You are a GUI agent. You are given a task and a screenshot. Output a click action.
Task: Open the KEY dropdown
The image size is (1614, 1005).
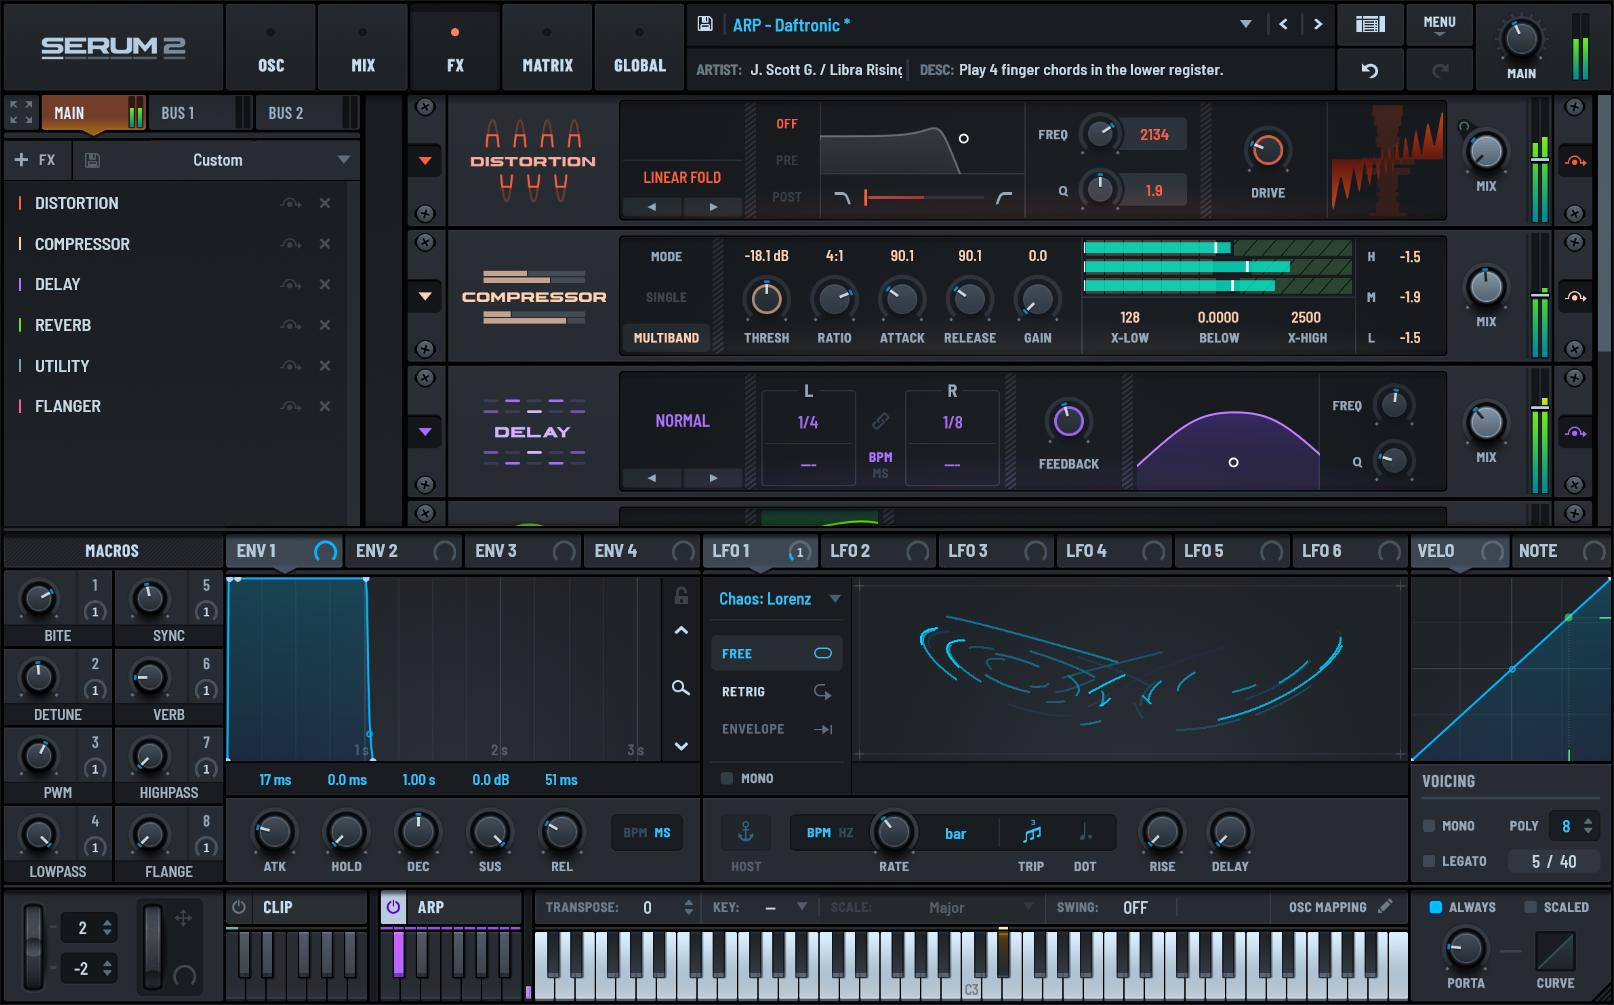click(x=785, y=907)
